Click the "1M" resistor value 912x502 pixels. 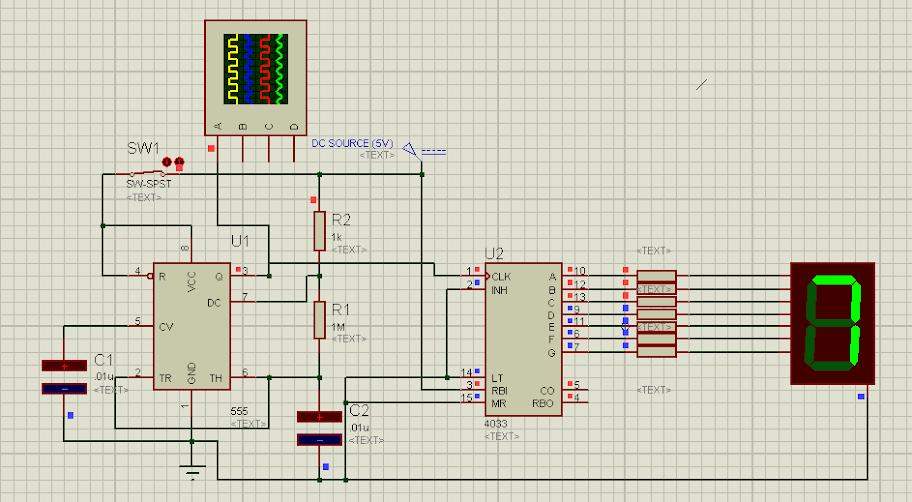pyautogui.click(x=338, y=327)
